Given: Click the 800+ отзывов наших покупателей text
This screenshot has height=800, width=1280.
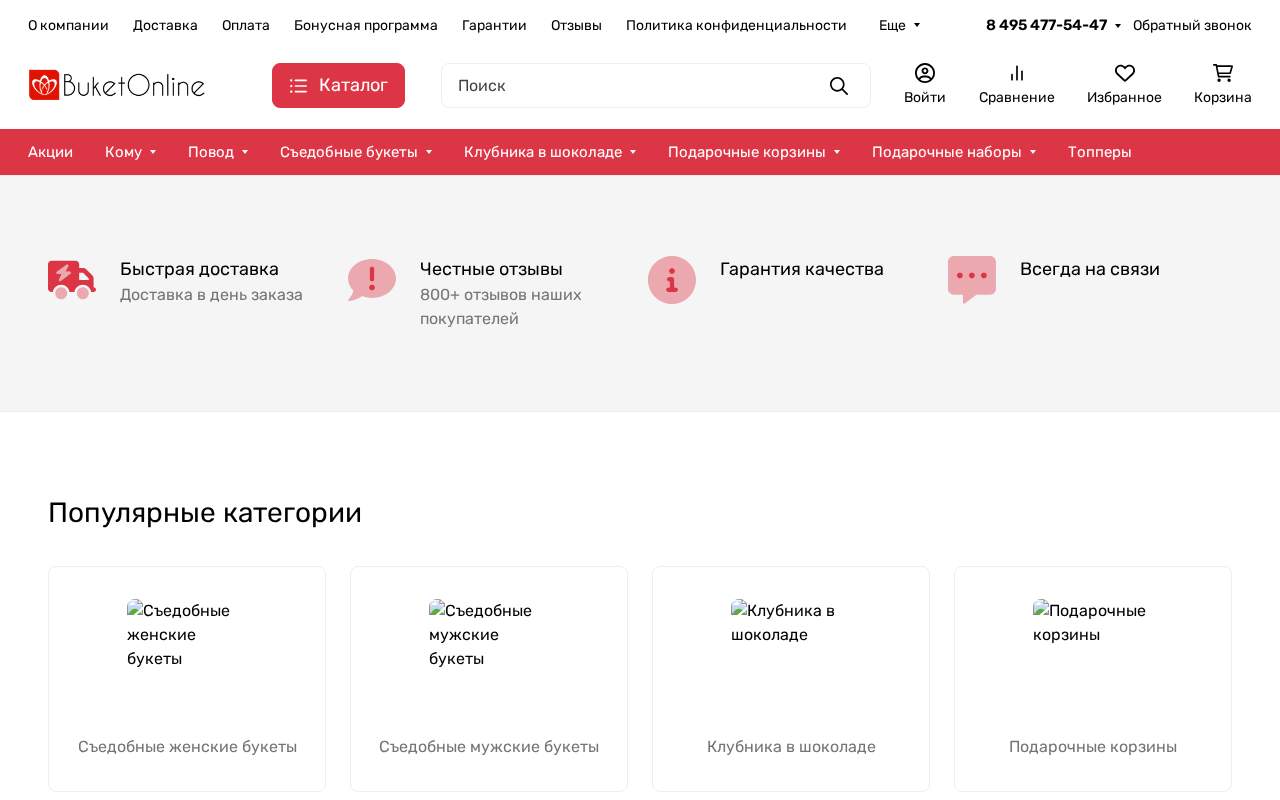Looking at the screenshot, I should pyautogui.click(x=501, y=307).
